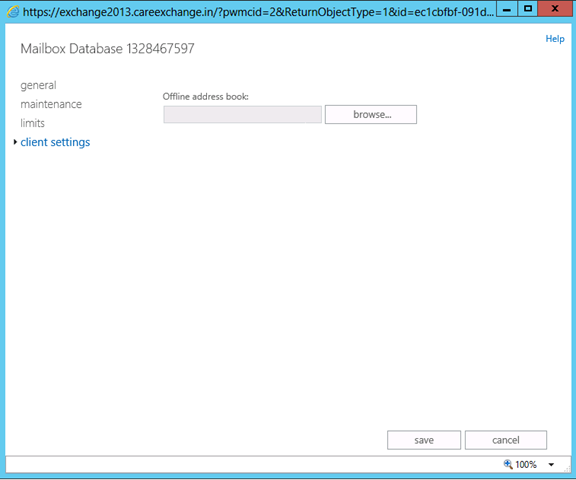This screenshot has width=576, height=480.
Task: Maximize the mailbox database window
Action: click(528, 9)
